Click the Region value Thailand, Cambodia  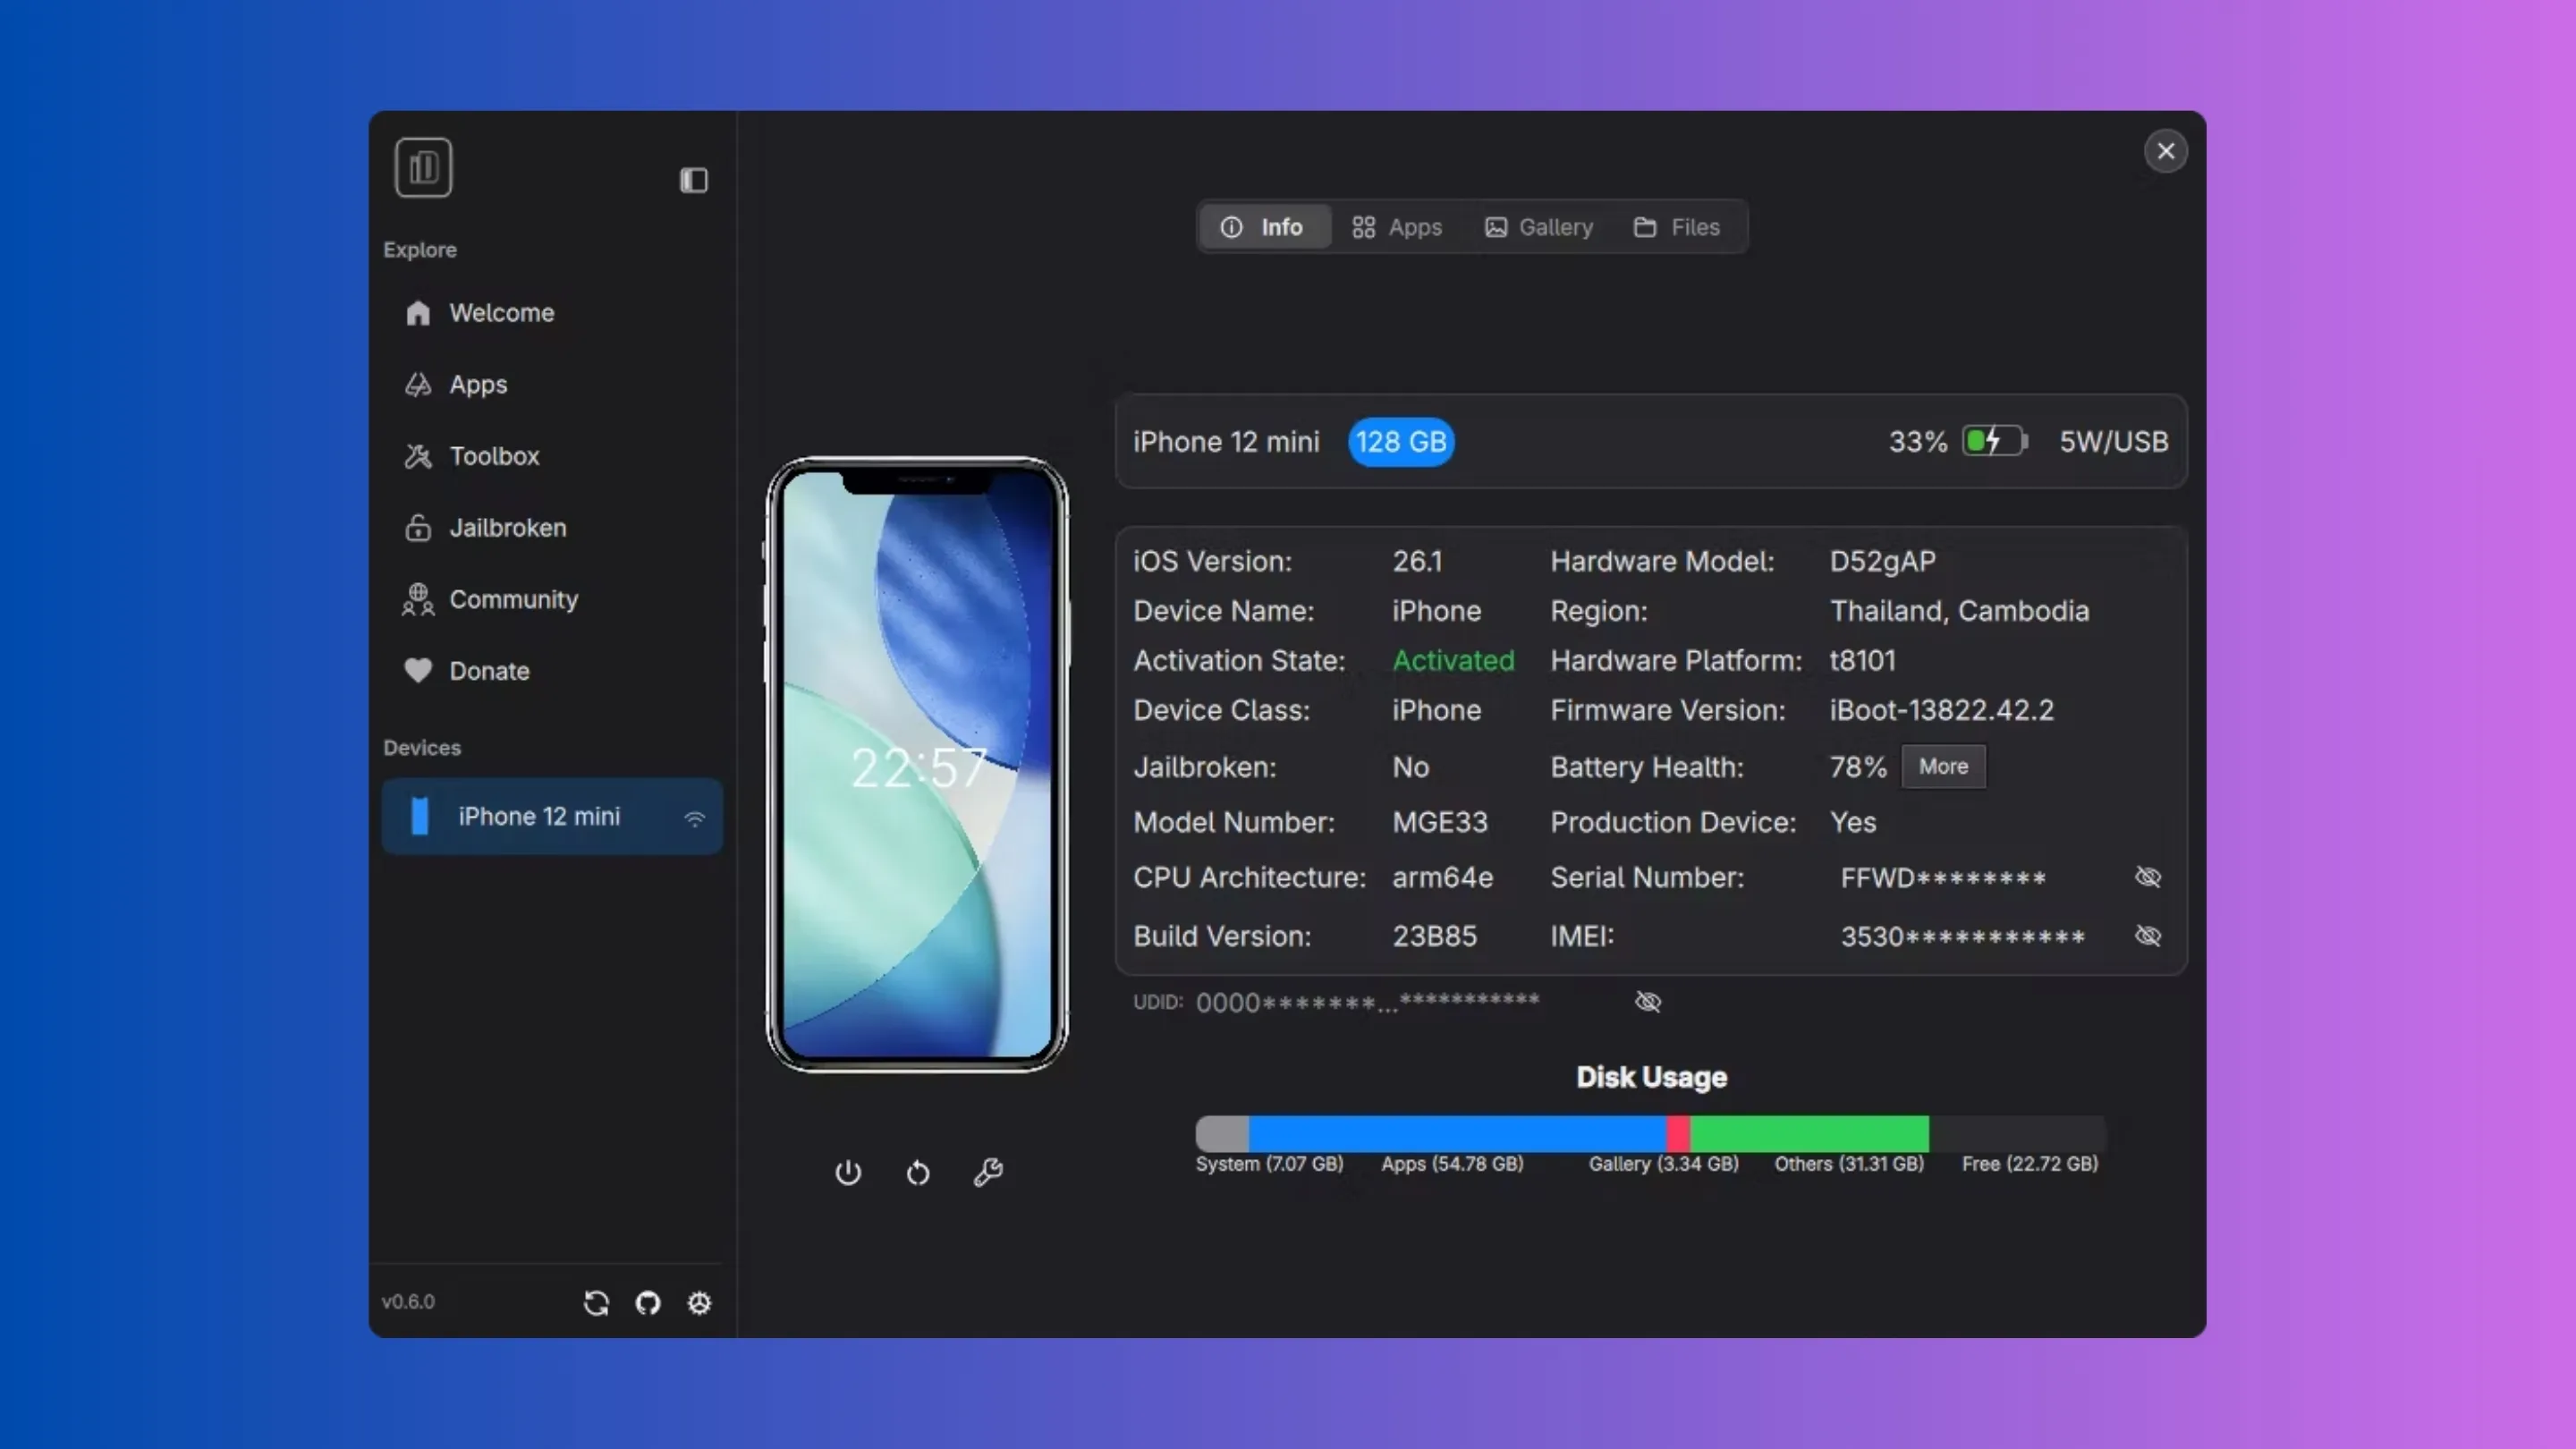[1959, 611]
